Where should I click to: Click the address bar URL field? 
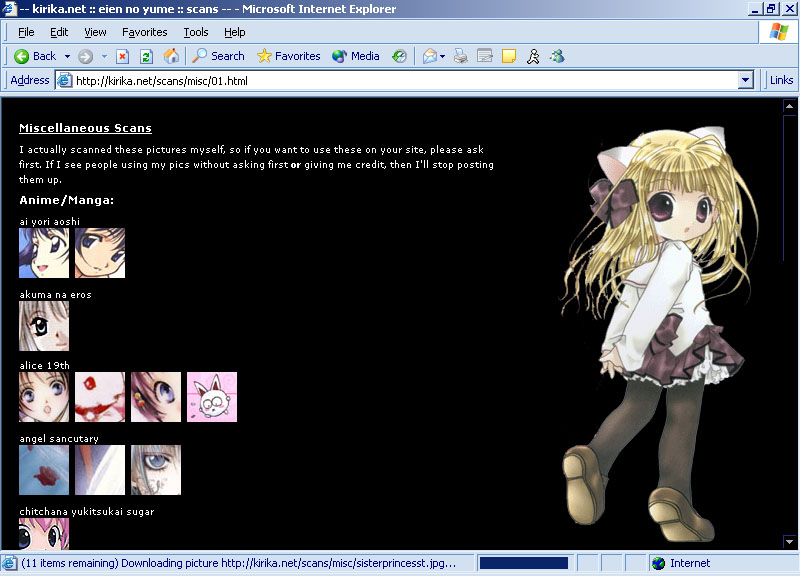400,80
